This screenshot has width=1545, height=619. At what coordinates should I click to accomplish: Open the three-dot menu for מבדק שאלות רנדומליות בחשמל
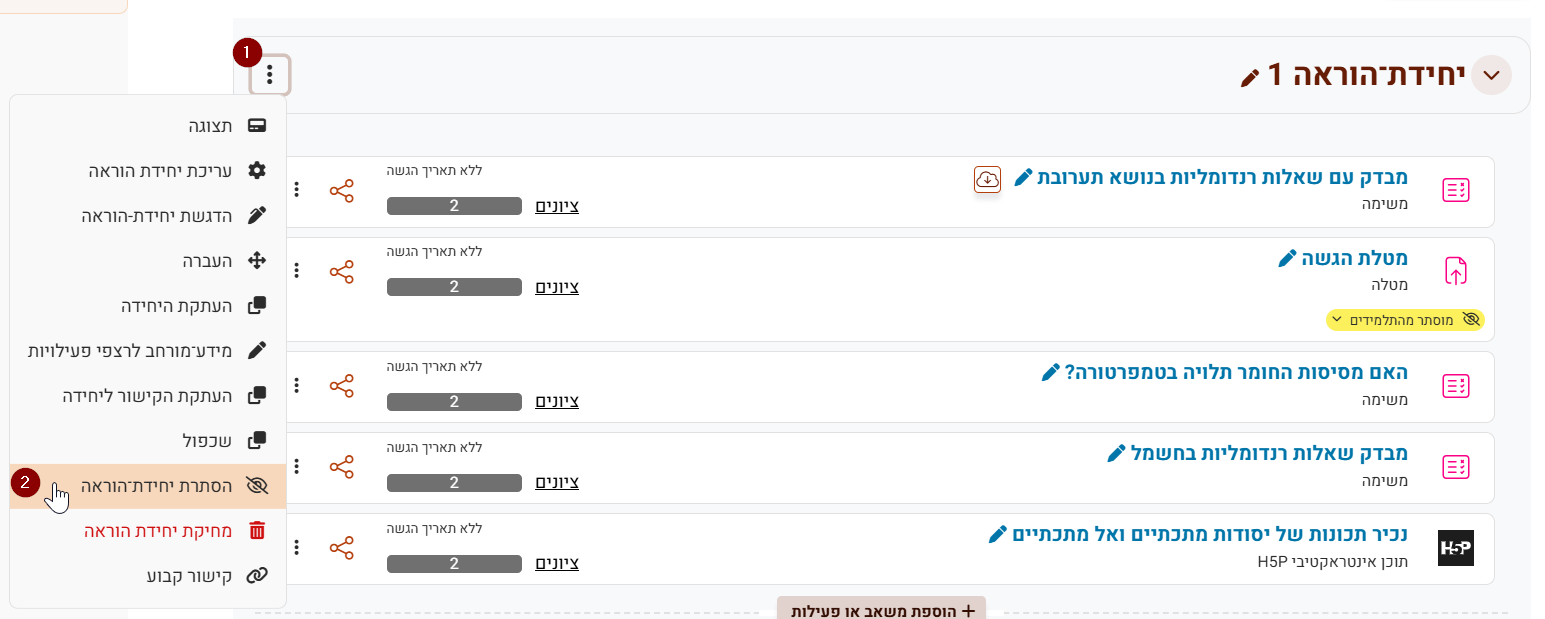click(296, 467)
